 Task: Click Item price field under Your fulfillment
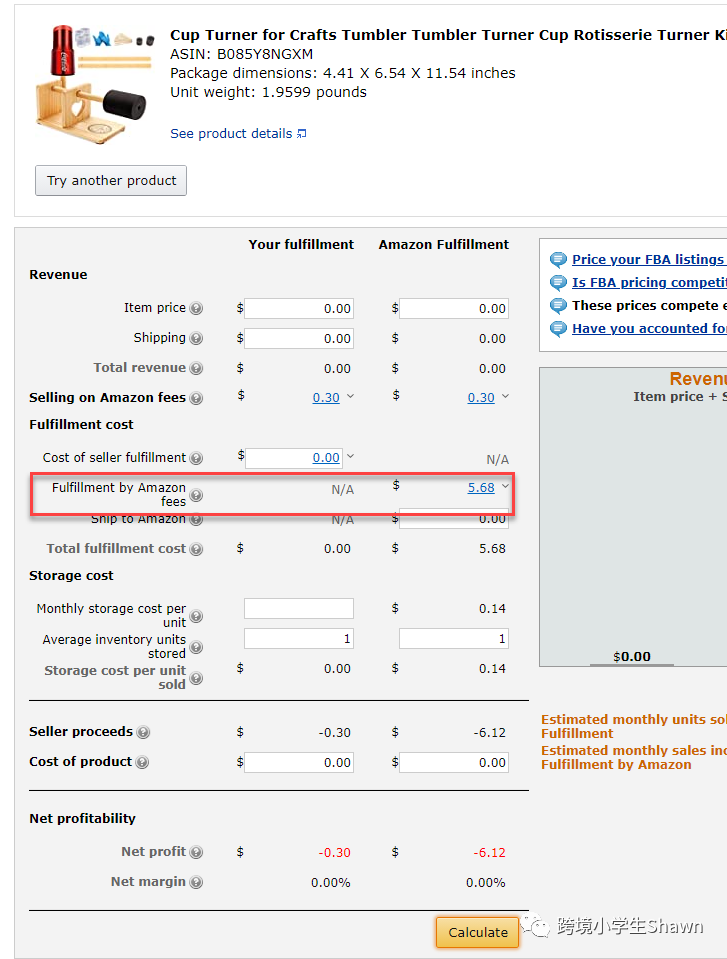coord(299,308)
